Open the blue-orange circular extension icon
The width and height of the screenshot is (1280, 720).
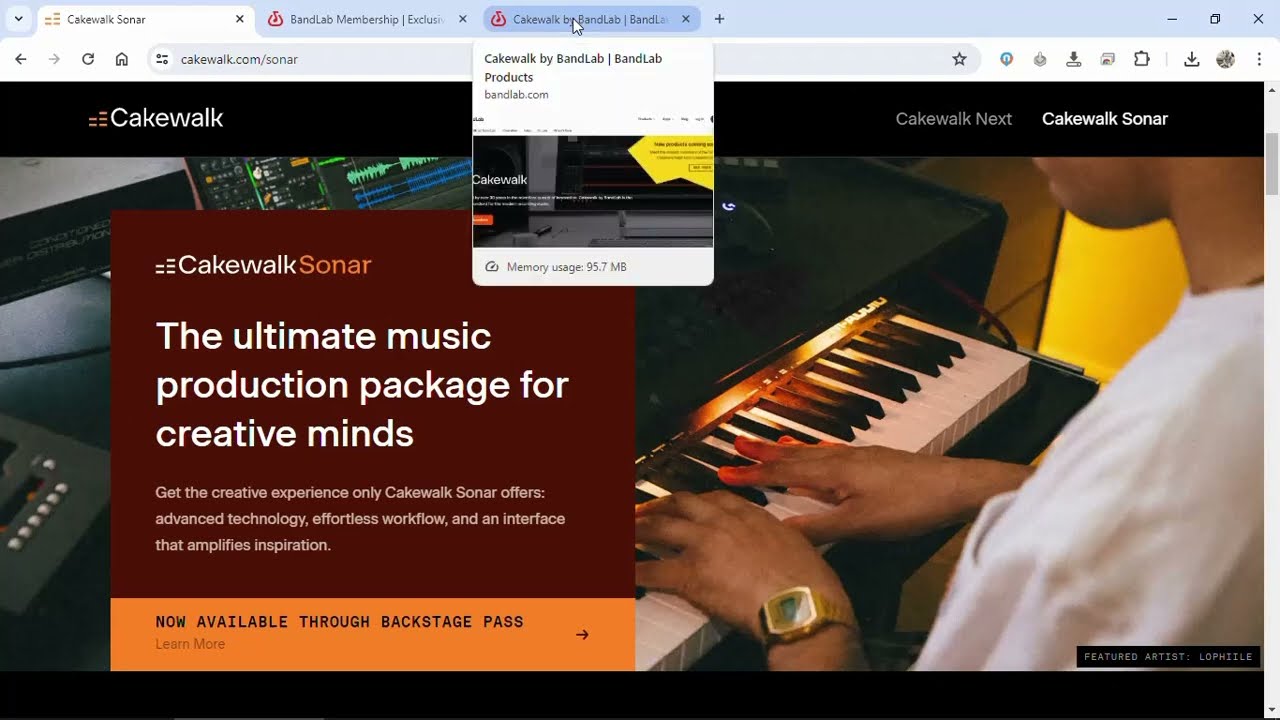pos(1006,59)
